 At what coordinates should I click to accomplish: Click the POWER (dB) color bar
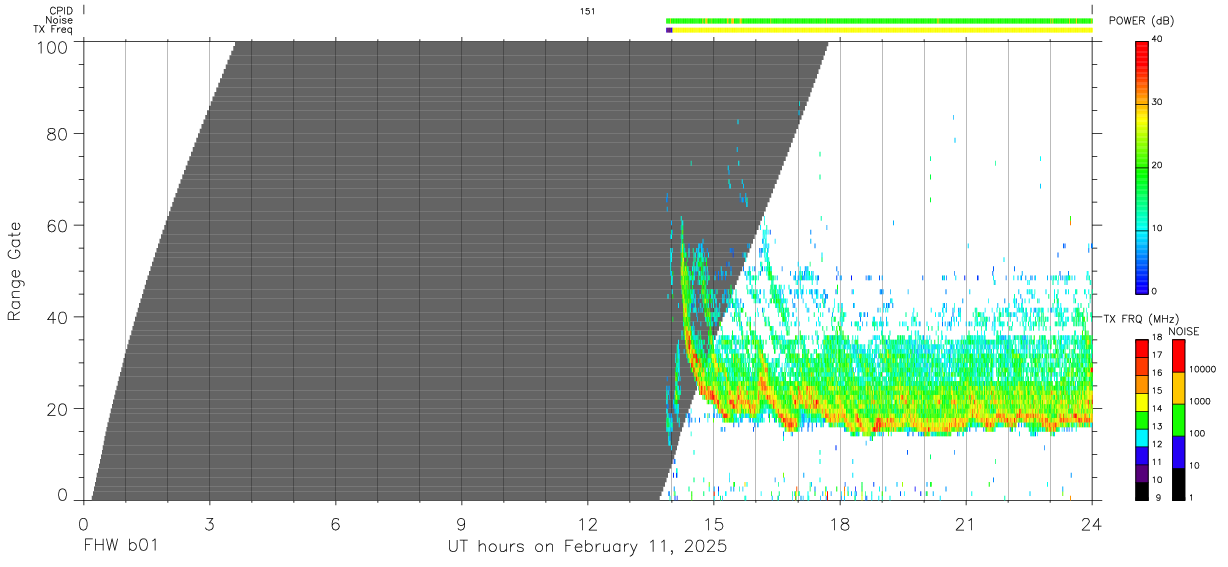click(1143, 166)
